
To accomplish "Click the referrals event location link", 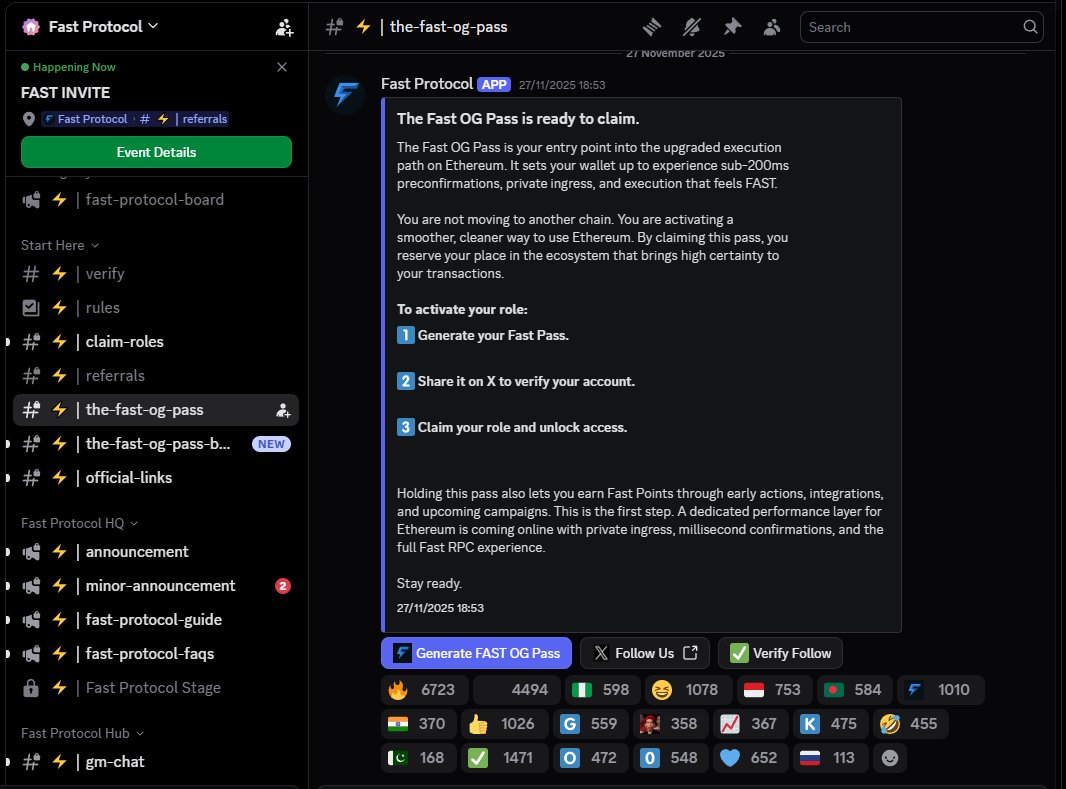I will (135, 119).
